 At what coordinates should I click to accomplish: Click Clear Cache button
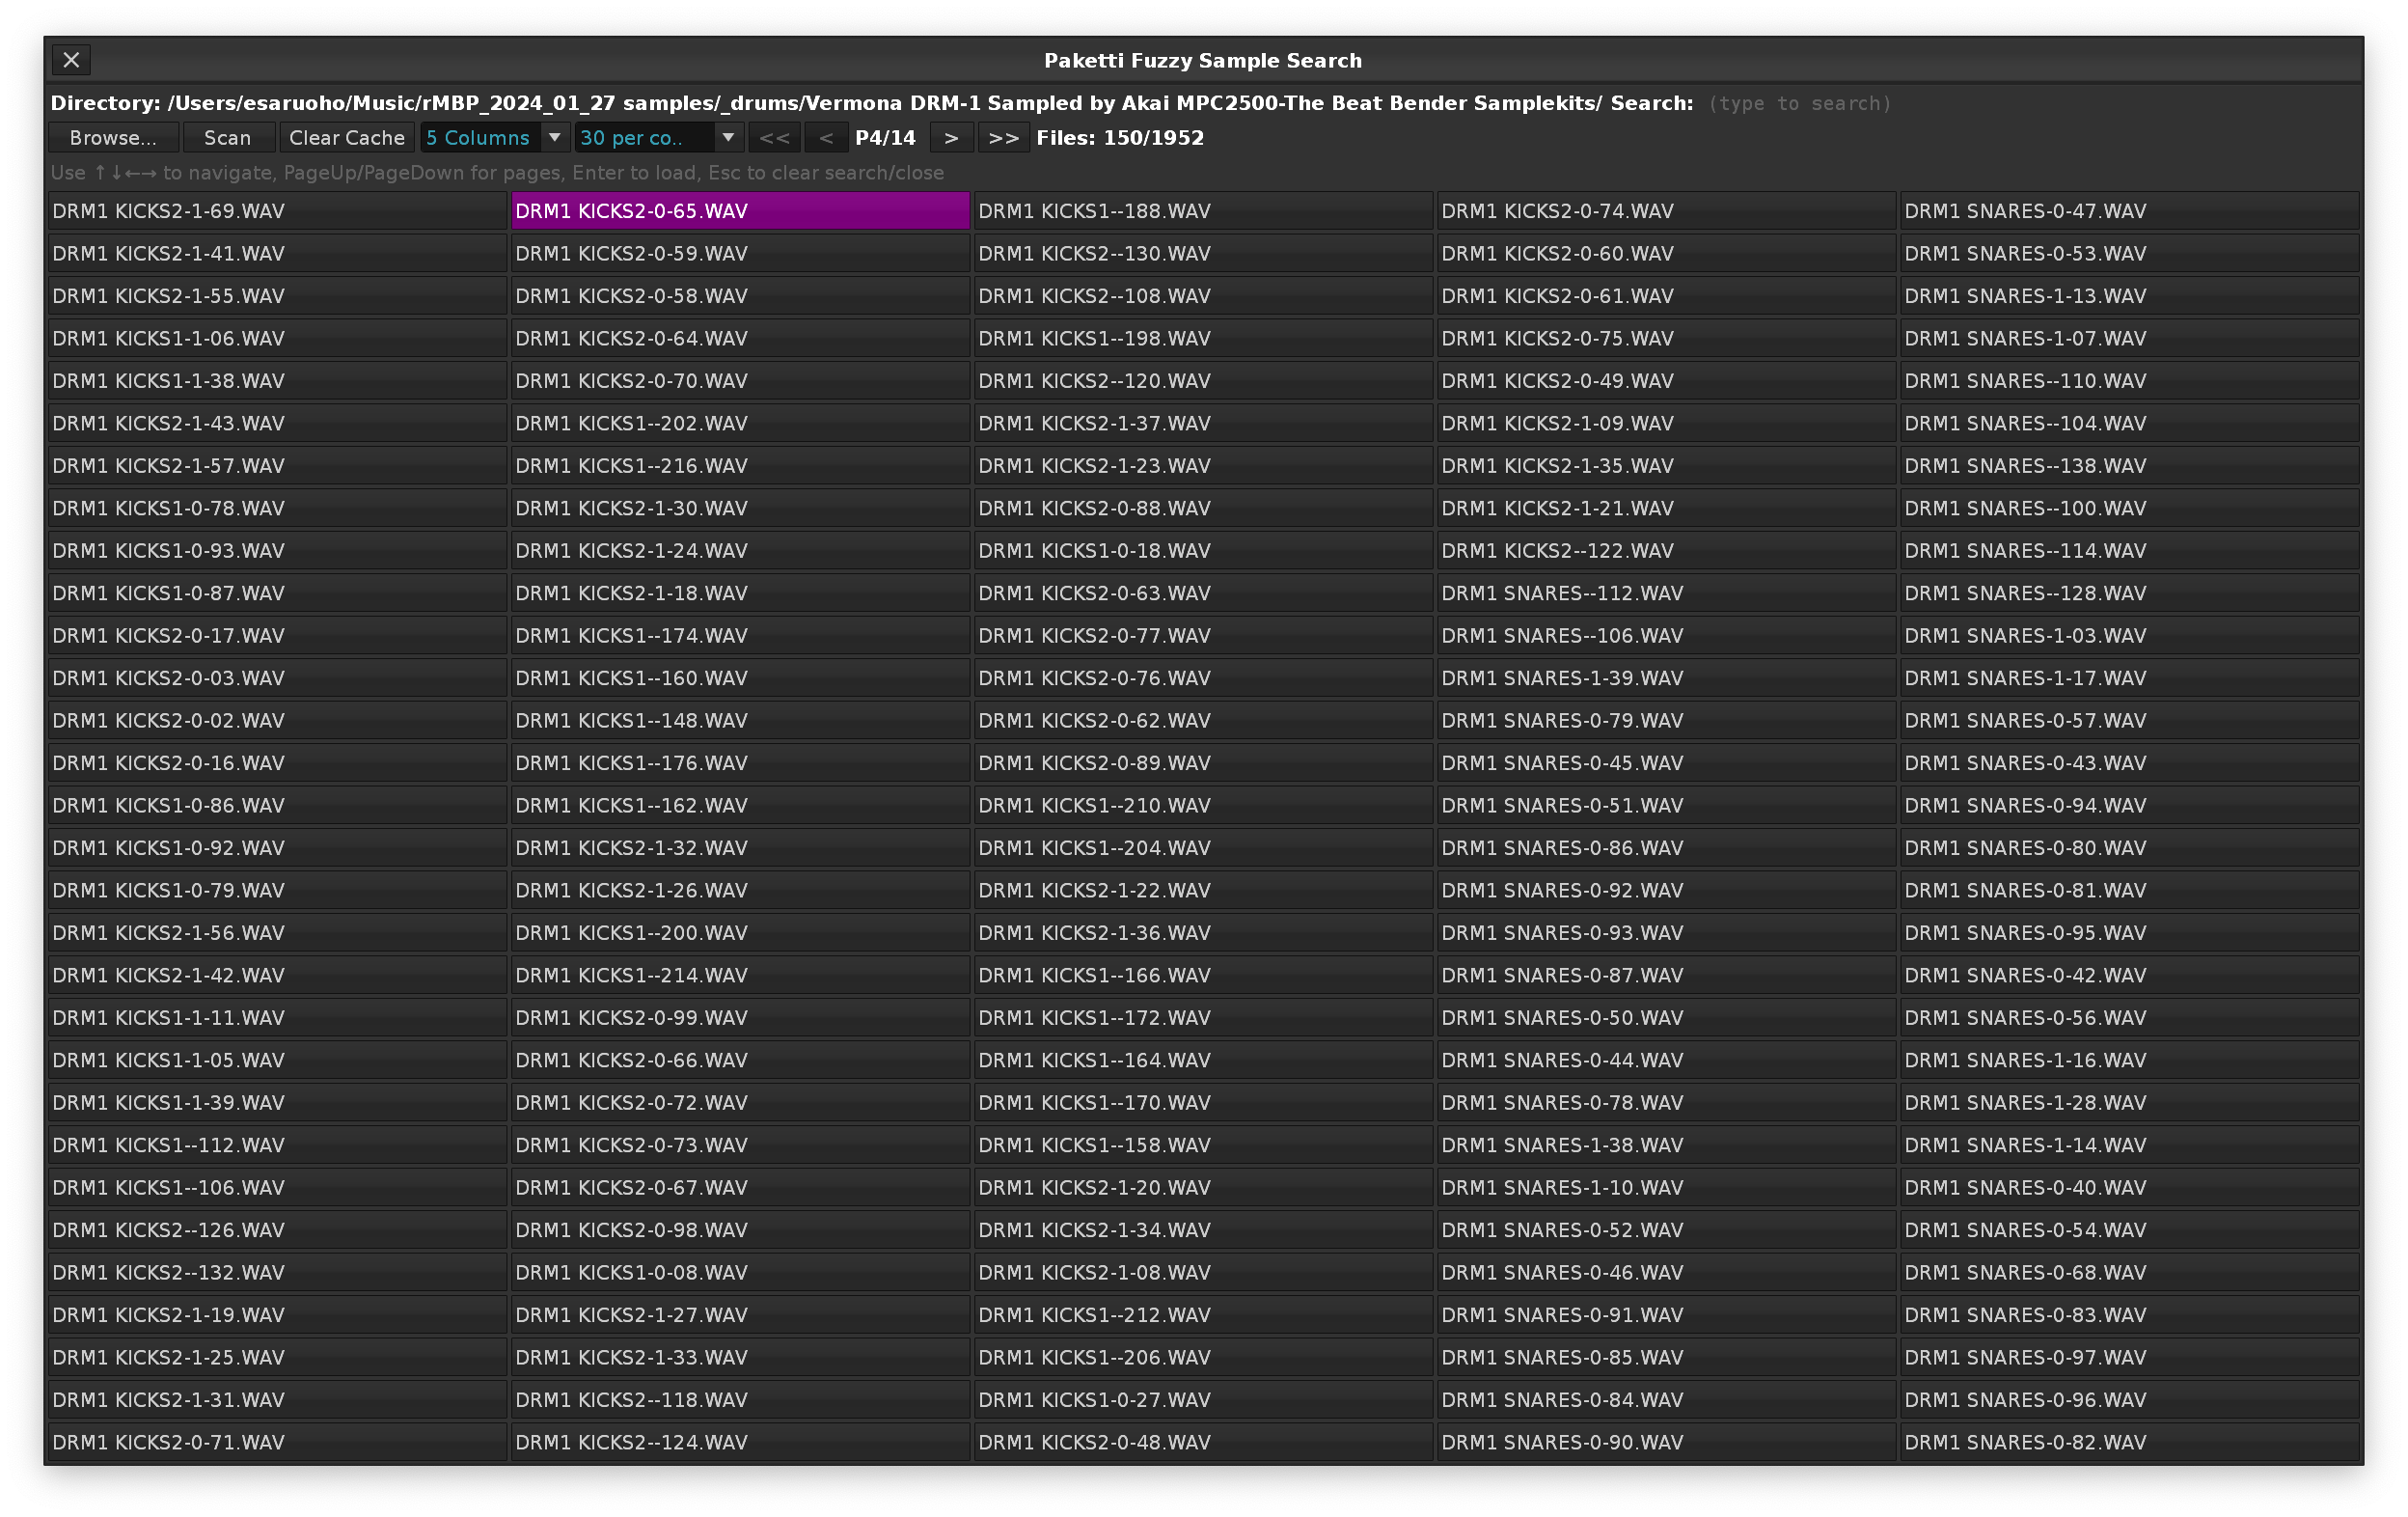click(346, 138)
